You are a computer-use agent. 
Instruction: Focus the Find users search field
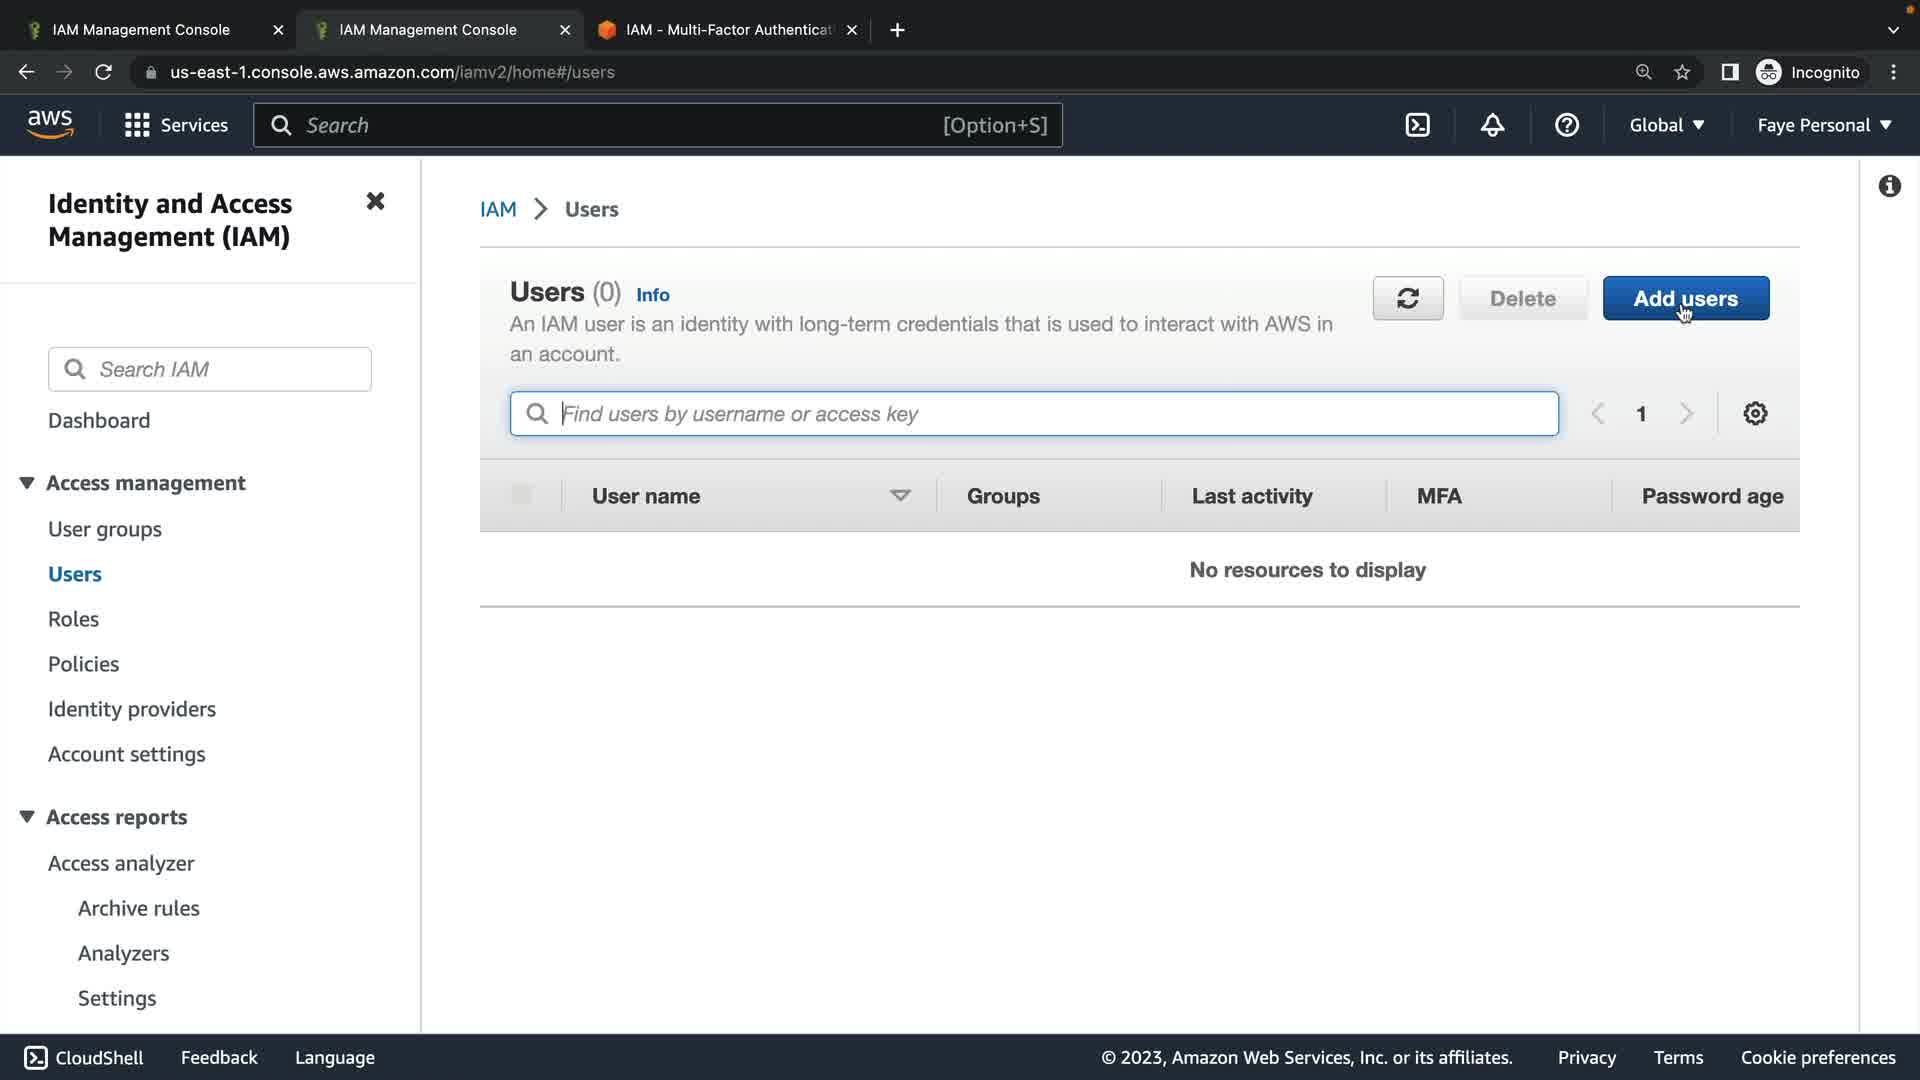[x=1050, y=414]
